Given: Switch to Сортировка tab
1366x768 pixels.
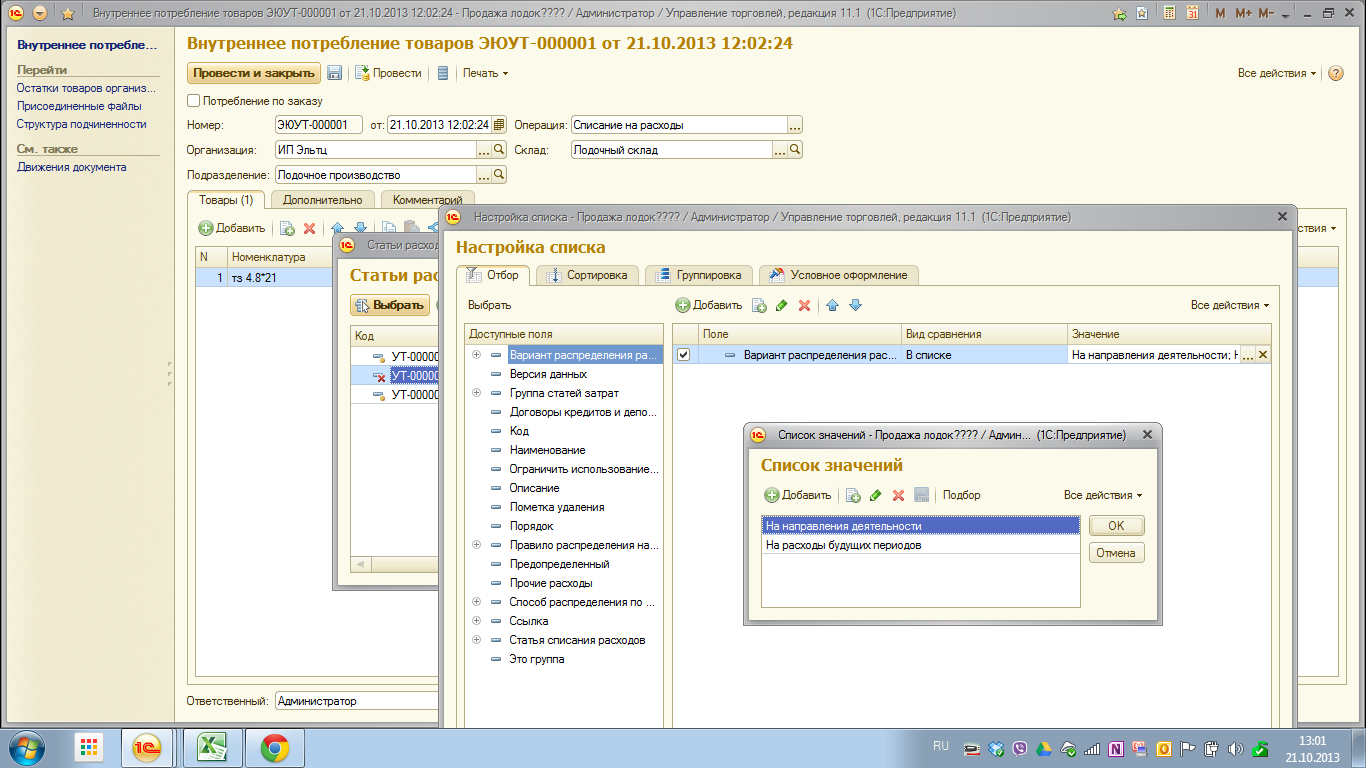Looking at the screenshot, I should (586, 275).
